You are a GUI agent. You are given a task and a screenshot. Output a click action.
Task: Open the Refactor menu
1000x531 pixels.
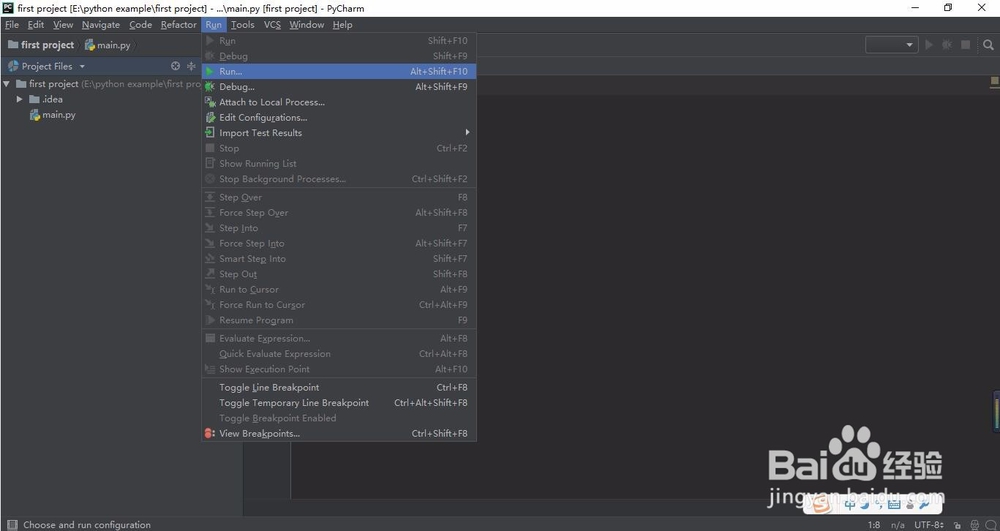179,25
